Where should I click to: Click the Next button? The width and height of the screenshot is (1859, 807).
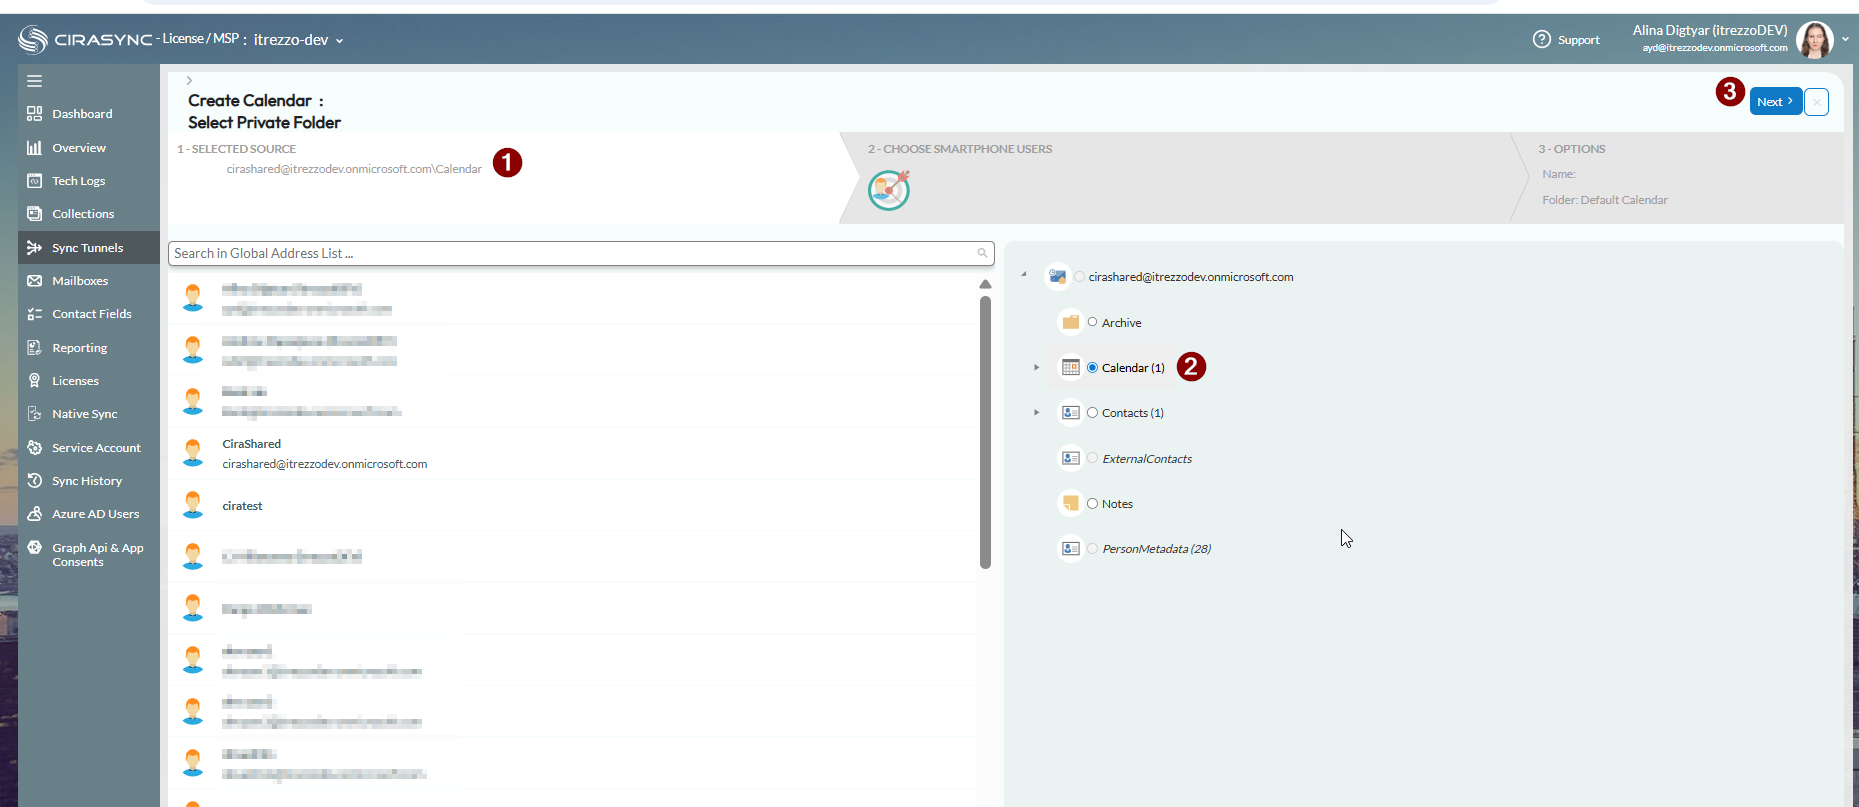coord(1775,102)
